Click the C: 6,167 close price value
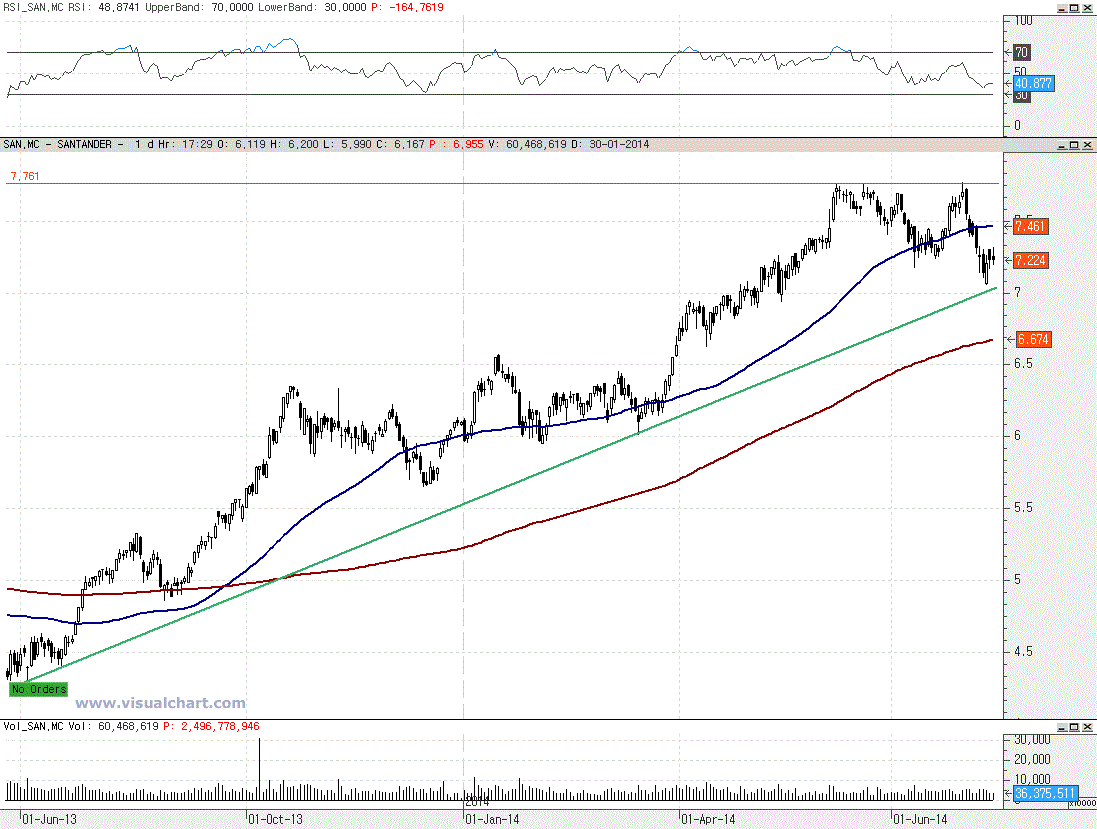The image size is (1097, 829). tap(400, 144)
